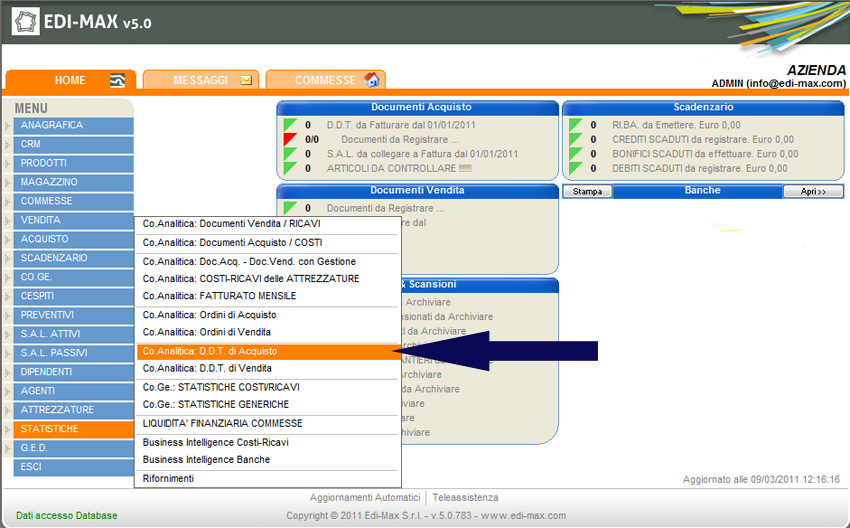The width and height of the screenshot is (850, 528).
Task: Click the red flag next to Documenti da Registrare
Action: pyautogui.click(x=289, y=140)
